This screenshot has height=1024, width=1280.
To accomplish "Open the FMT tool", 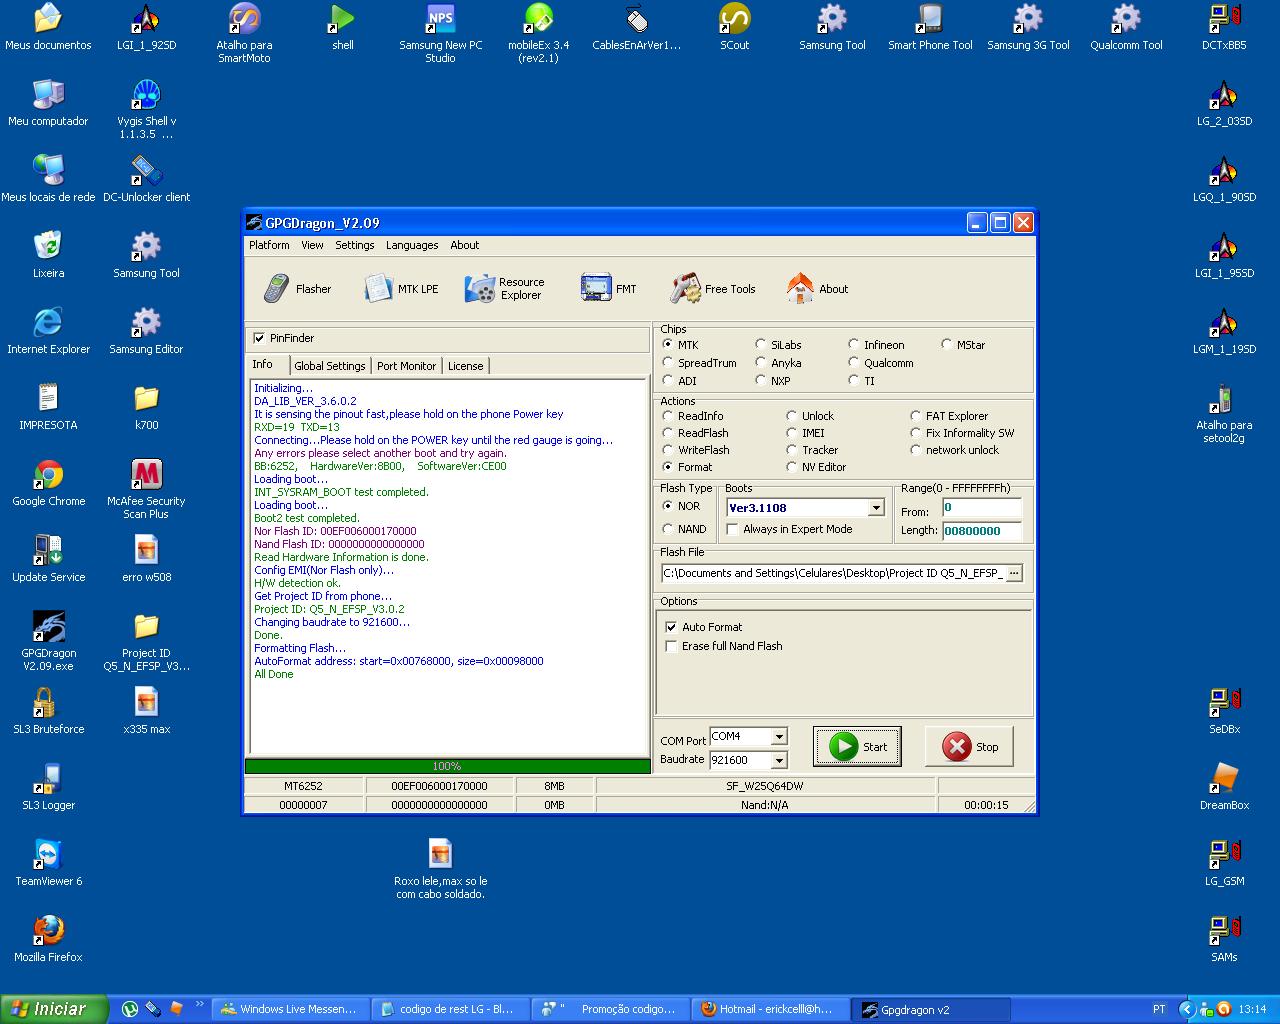I will pos(608,289).
